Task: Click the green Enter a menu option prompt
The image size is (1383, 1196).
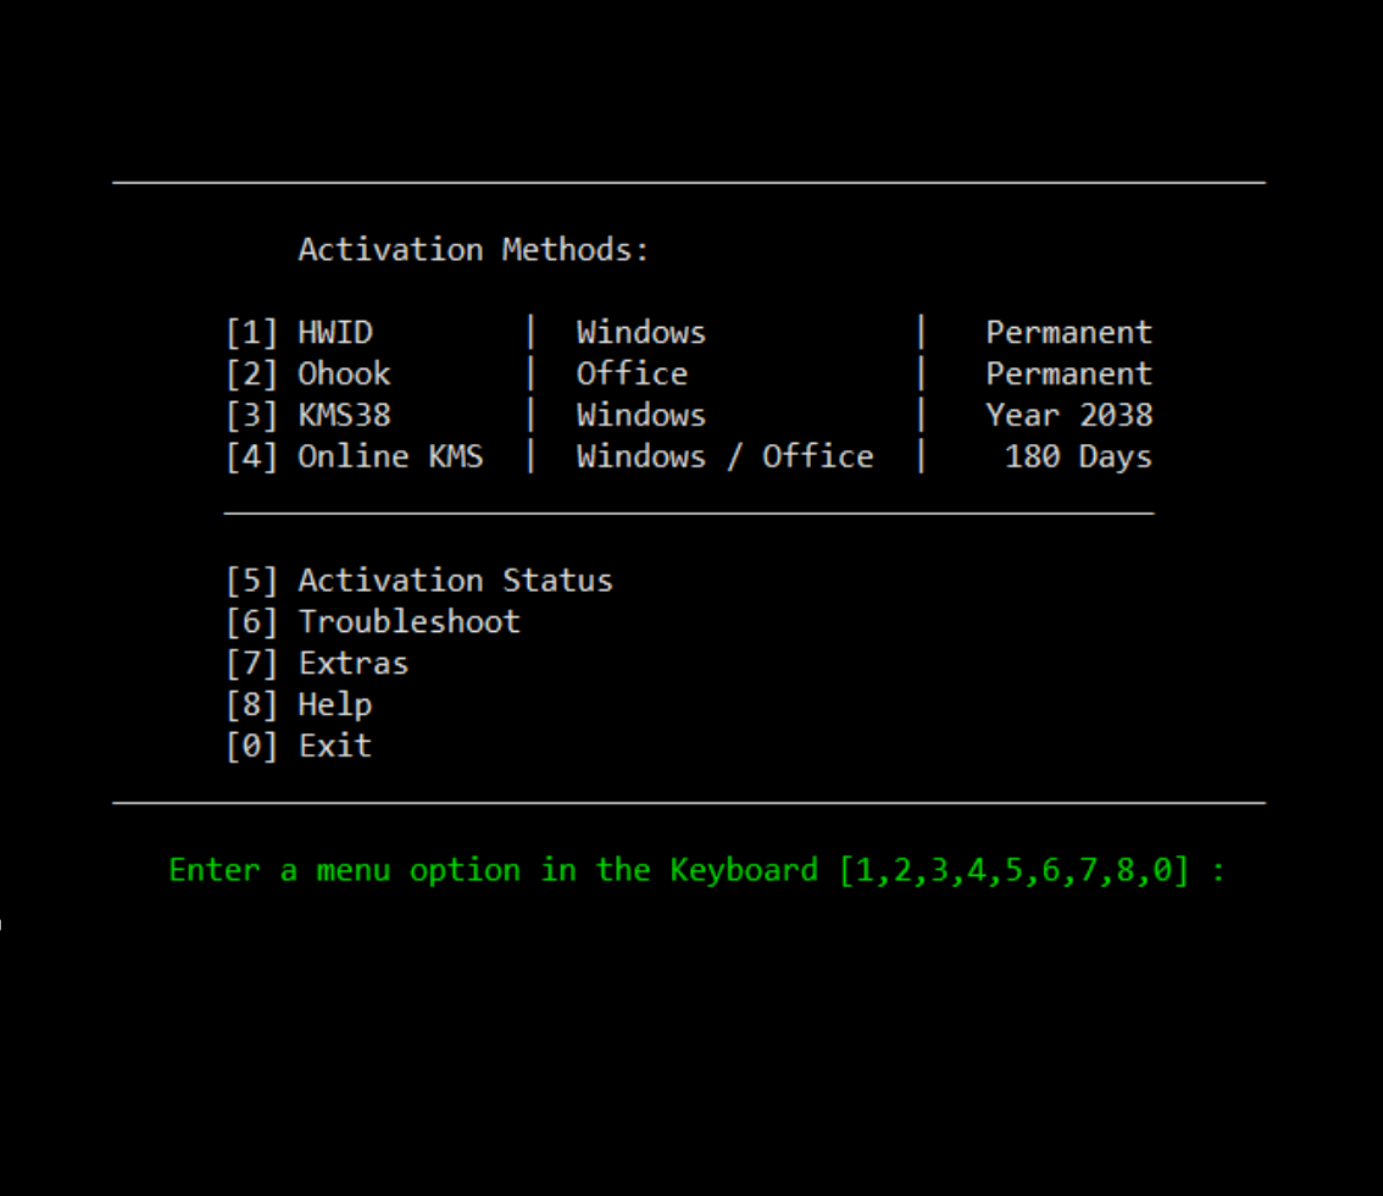Action: pos(493,870)
